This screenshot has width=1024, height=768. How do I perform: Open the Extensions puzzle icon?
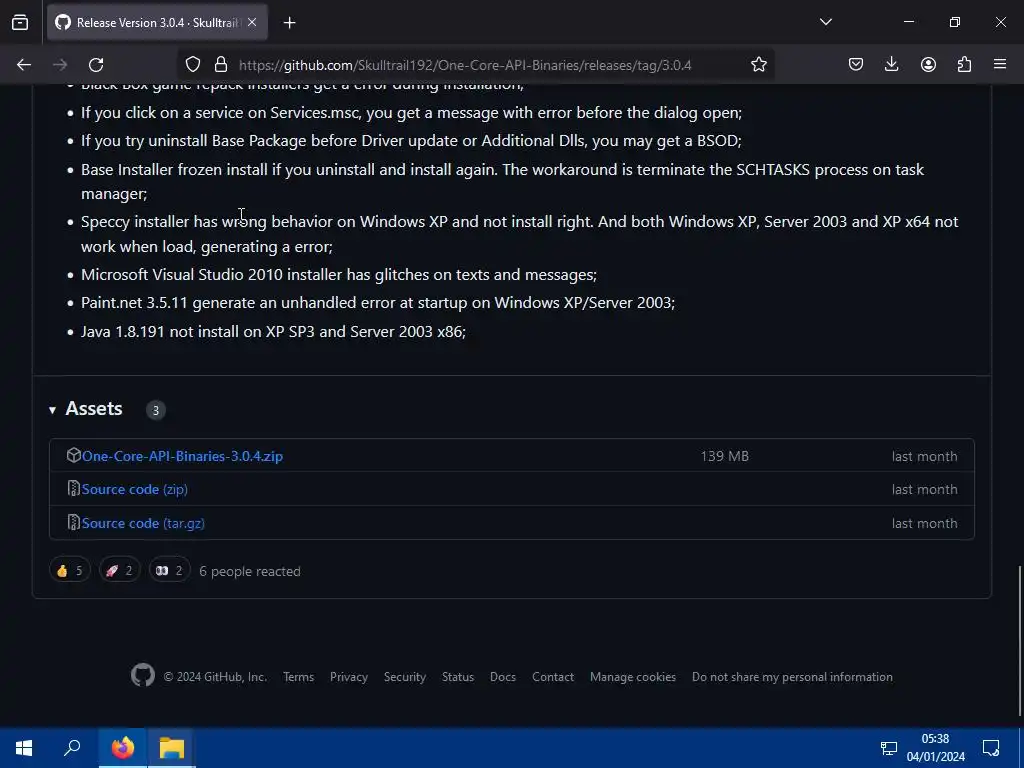click(x=964, y=64)
